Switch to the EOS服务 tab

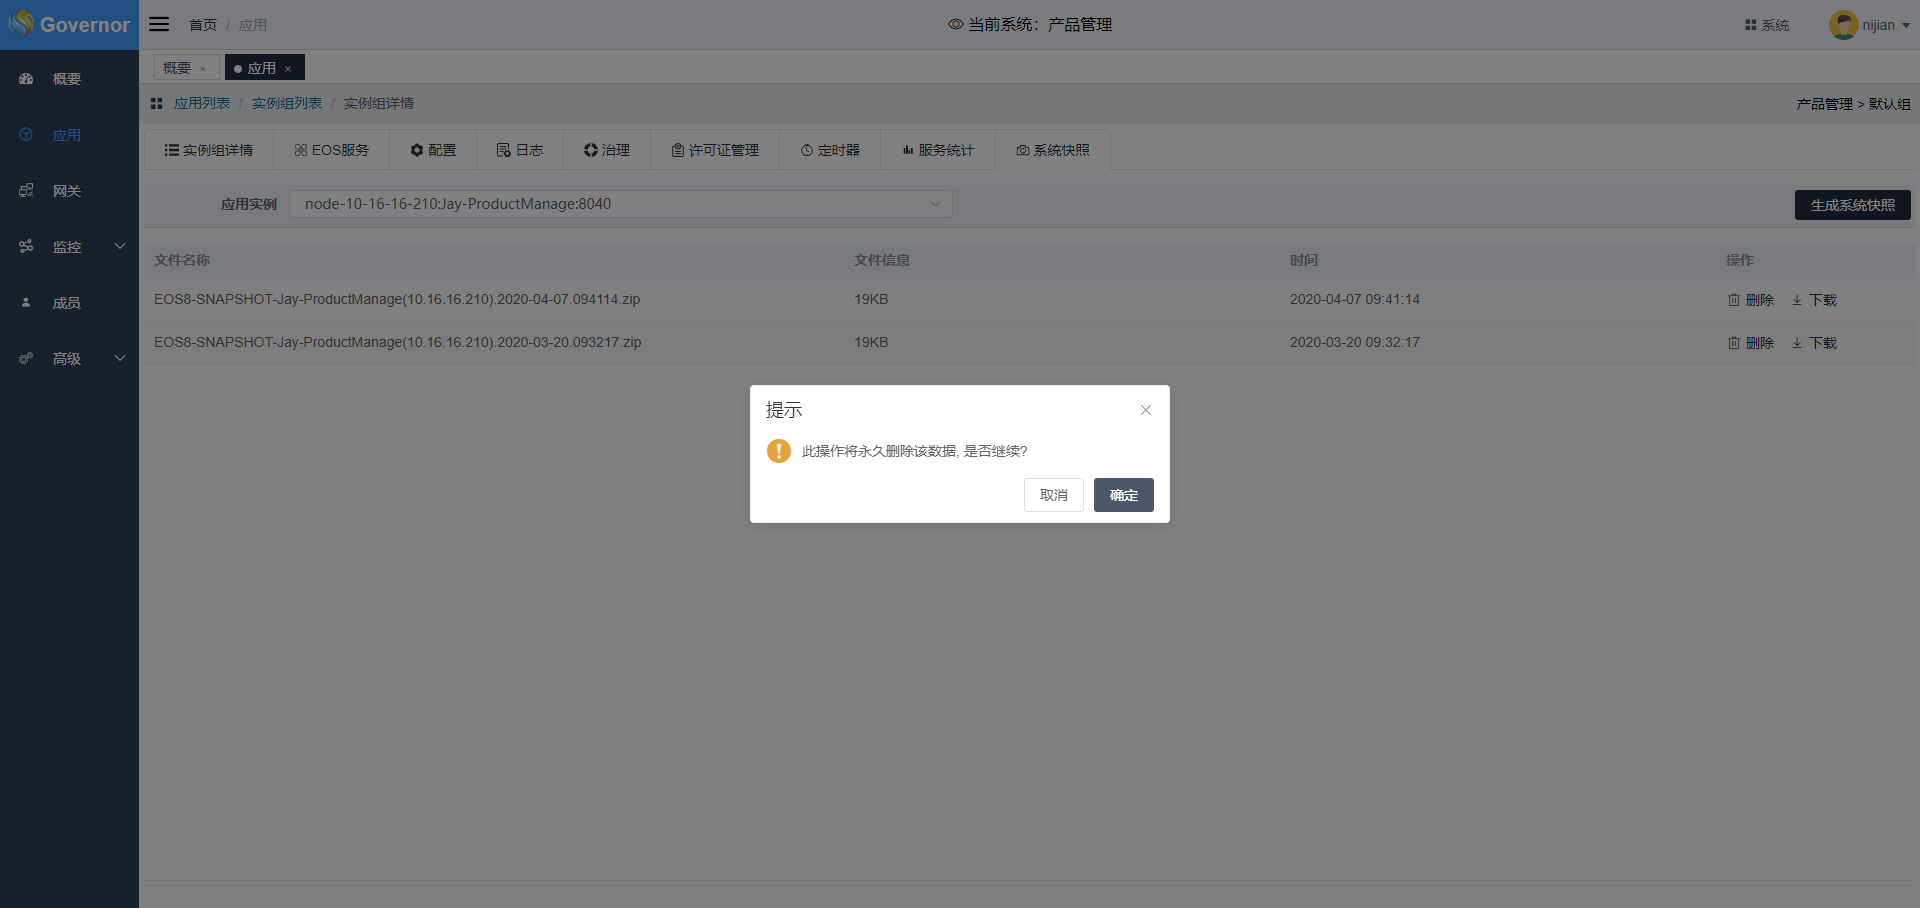(332, 150)
